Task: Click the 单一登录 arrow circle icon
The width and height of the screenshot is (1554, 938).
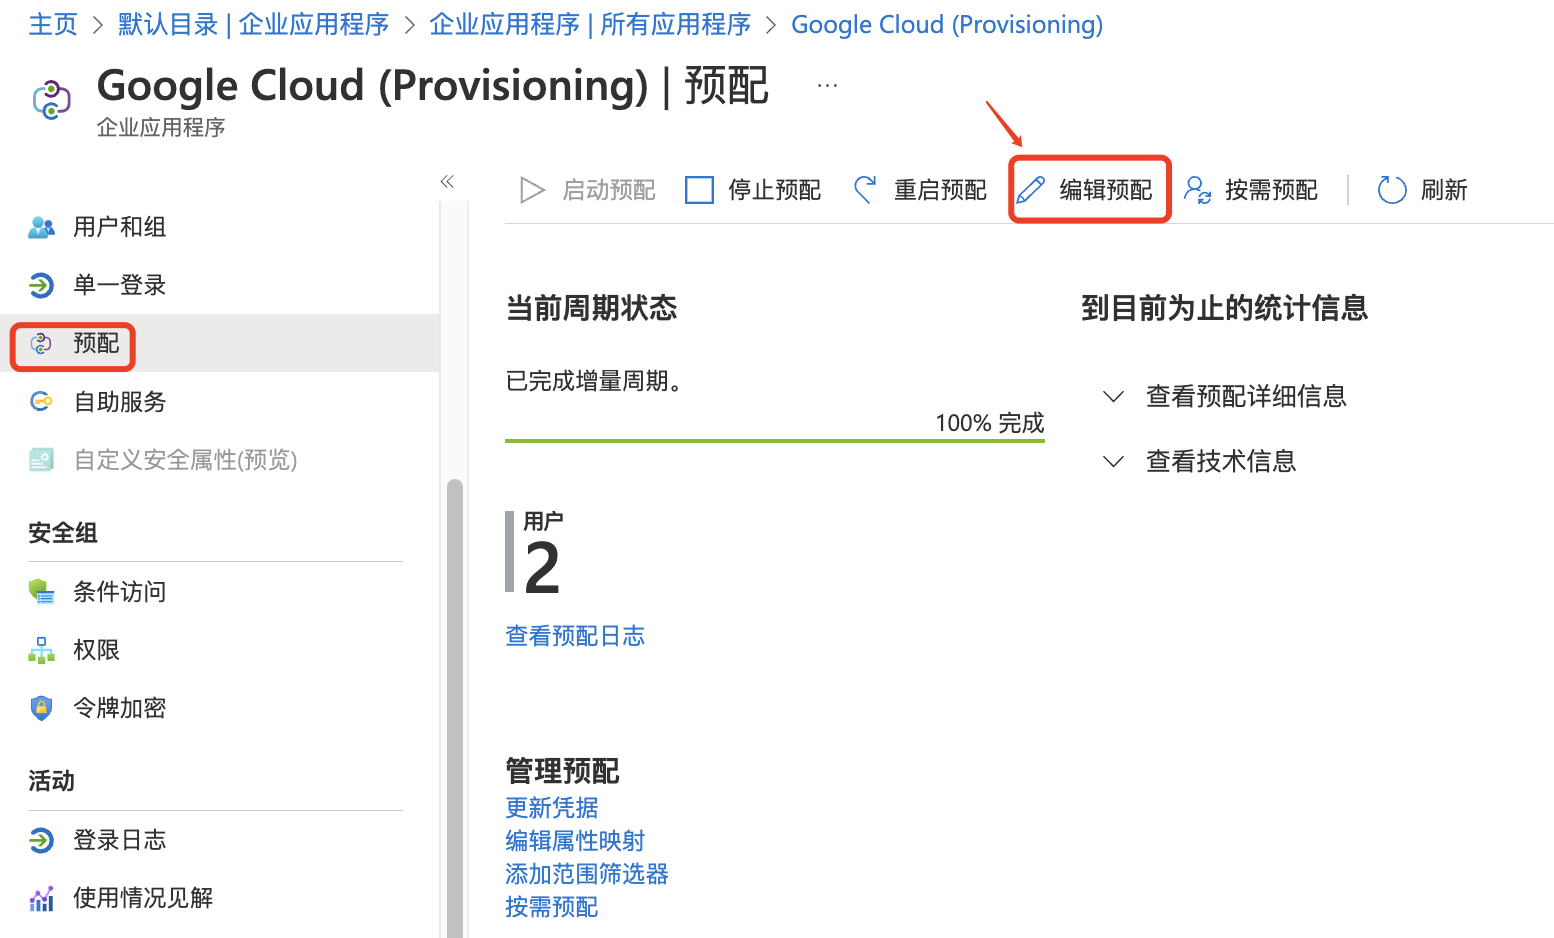Action: coord(41,285)
